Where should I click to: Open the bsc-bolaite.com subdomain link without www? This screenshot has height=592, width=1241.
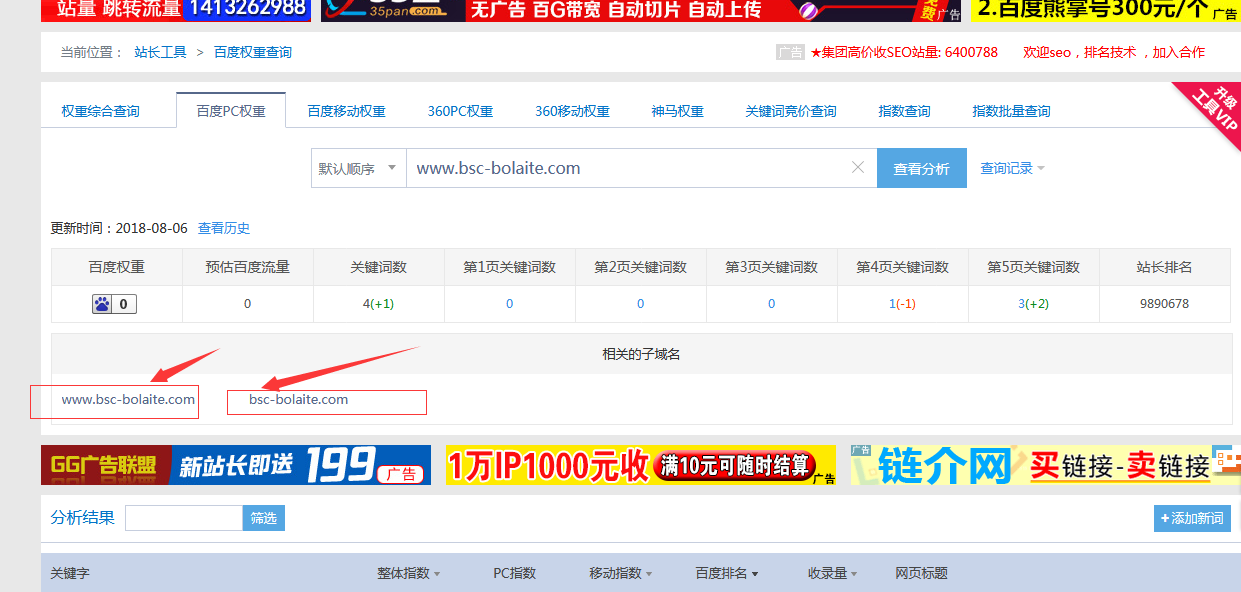coord(299,400)
